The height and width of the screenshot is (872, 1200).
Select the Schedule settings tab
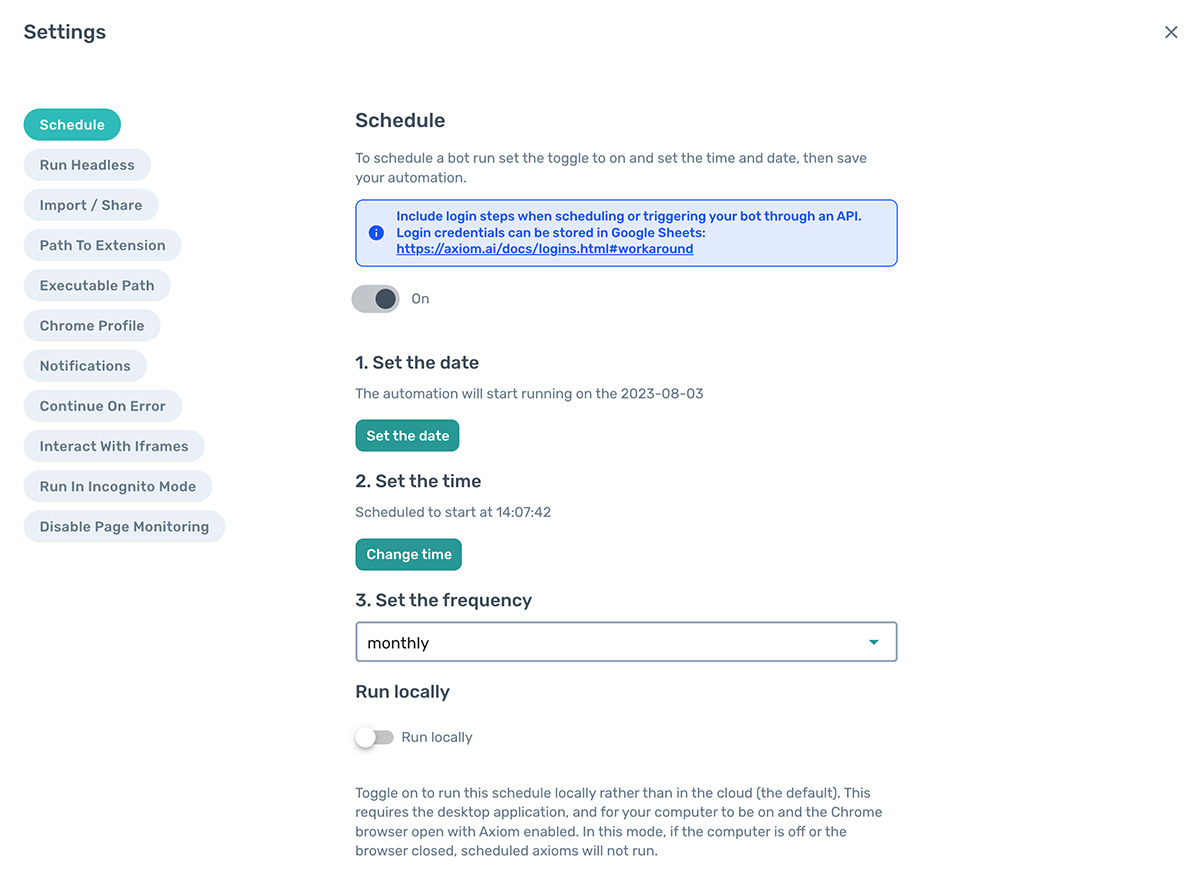(x=72, y=125)
